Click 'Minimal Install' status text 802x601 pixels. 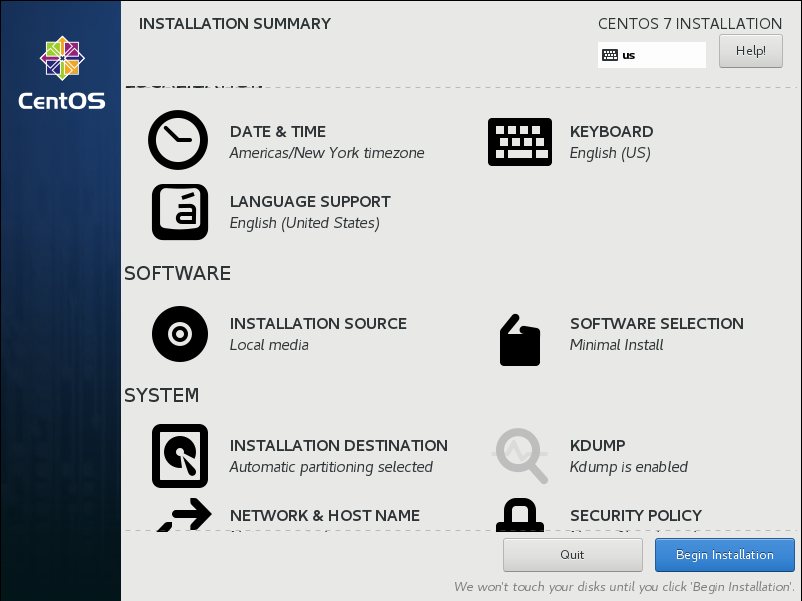[616, 345]
